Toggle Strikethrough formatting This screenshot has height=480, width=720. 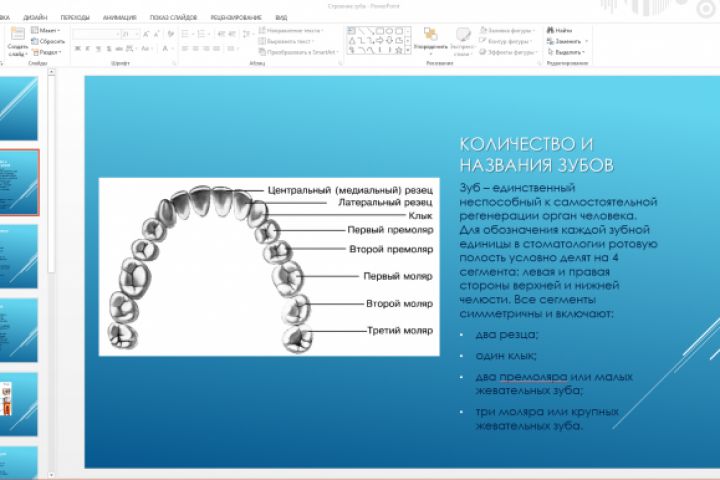click(119, 49)
